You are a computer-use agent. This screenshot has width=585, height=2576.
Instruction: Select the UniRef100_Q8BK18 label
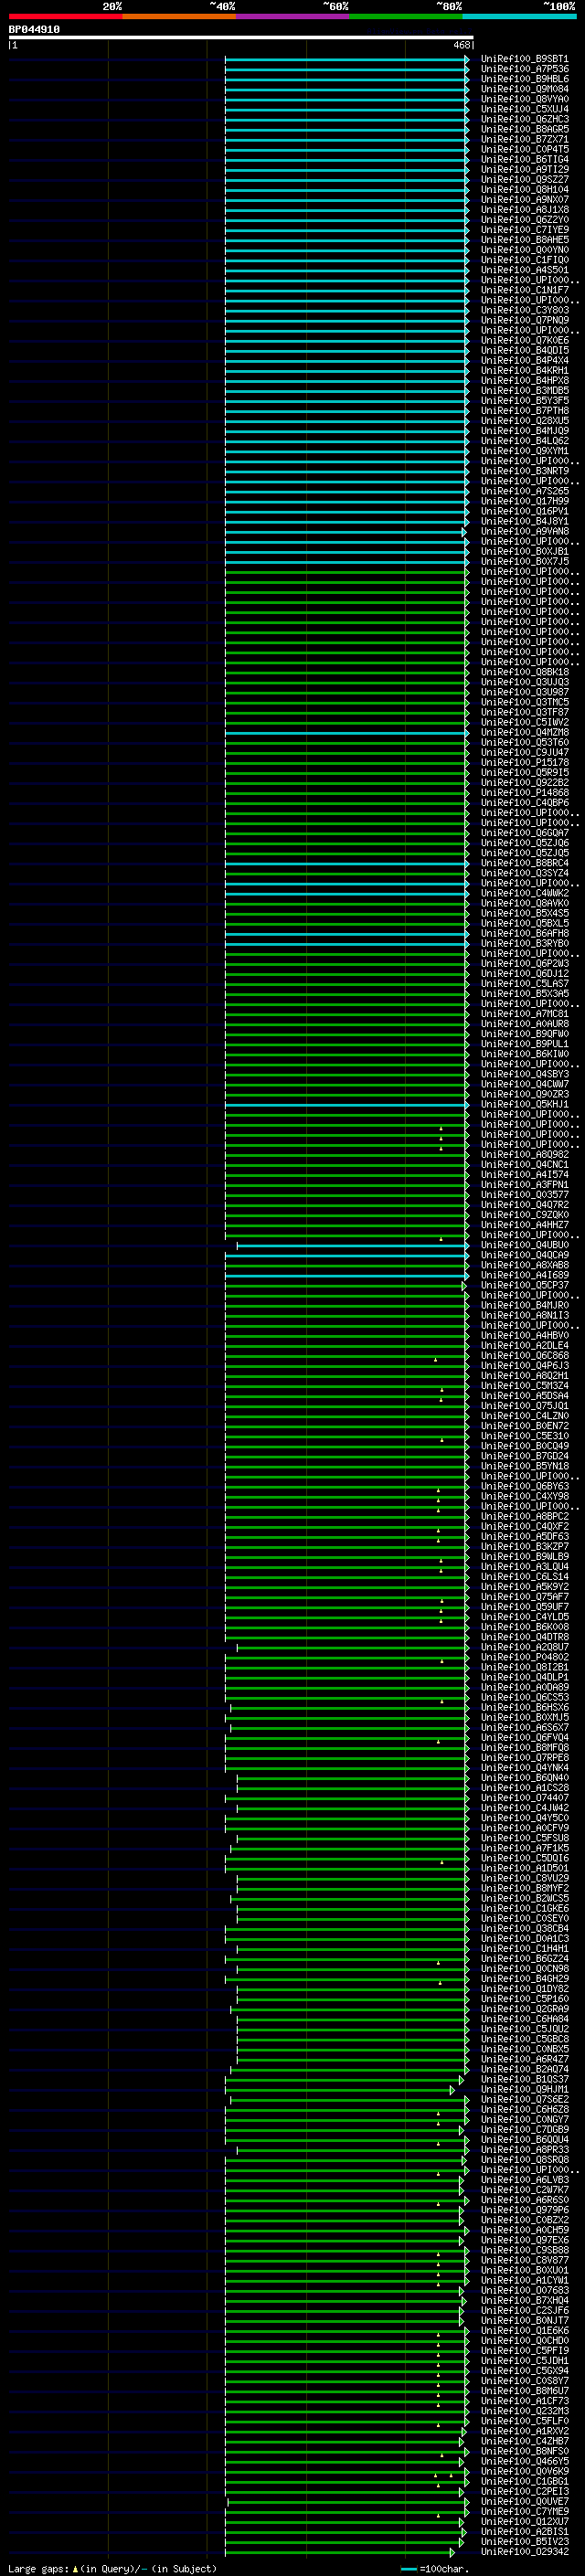click(x=524, y=672)
